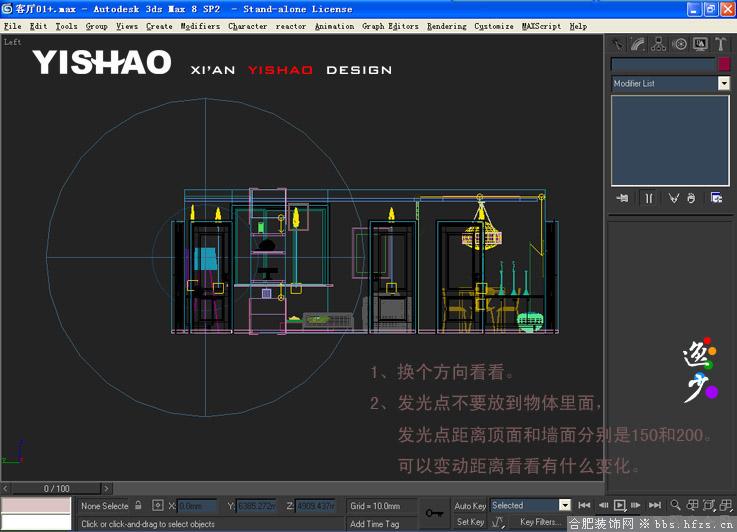Open the Create menu
This screenshot has width=737, height=532.
click(x=159, y=26)
